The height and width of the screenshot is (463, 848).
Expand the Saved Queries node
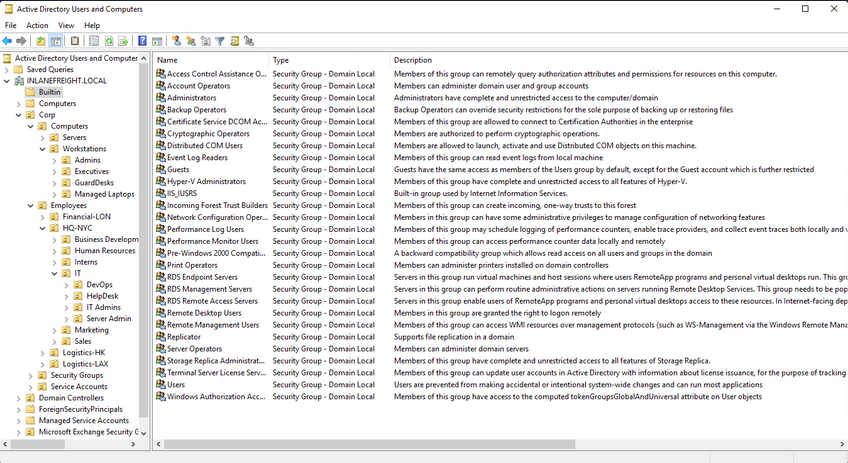click(7, 70)
